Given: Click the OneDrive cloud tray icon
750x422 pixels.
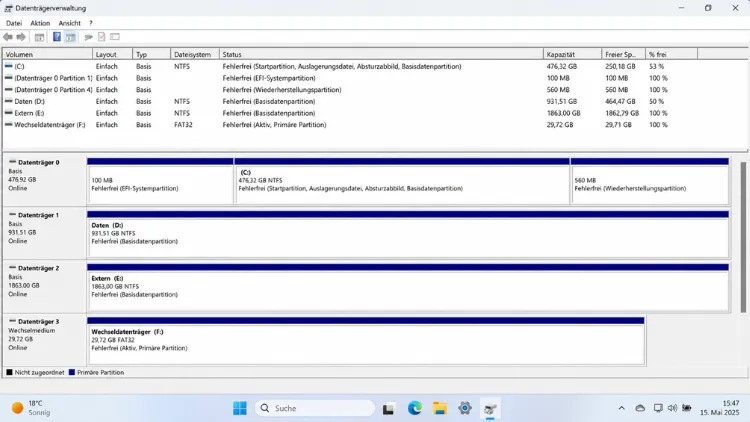Looking at the screenshot, I should click(640, 408).
